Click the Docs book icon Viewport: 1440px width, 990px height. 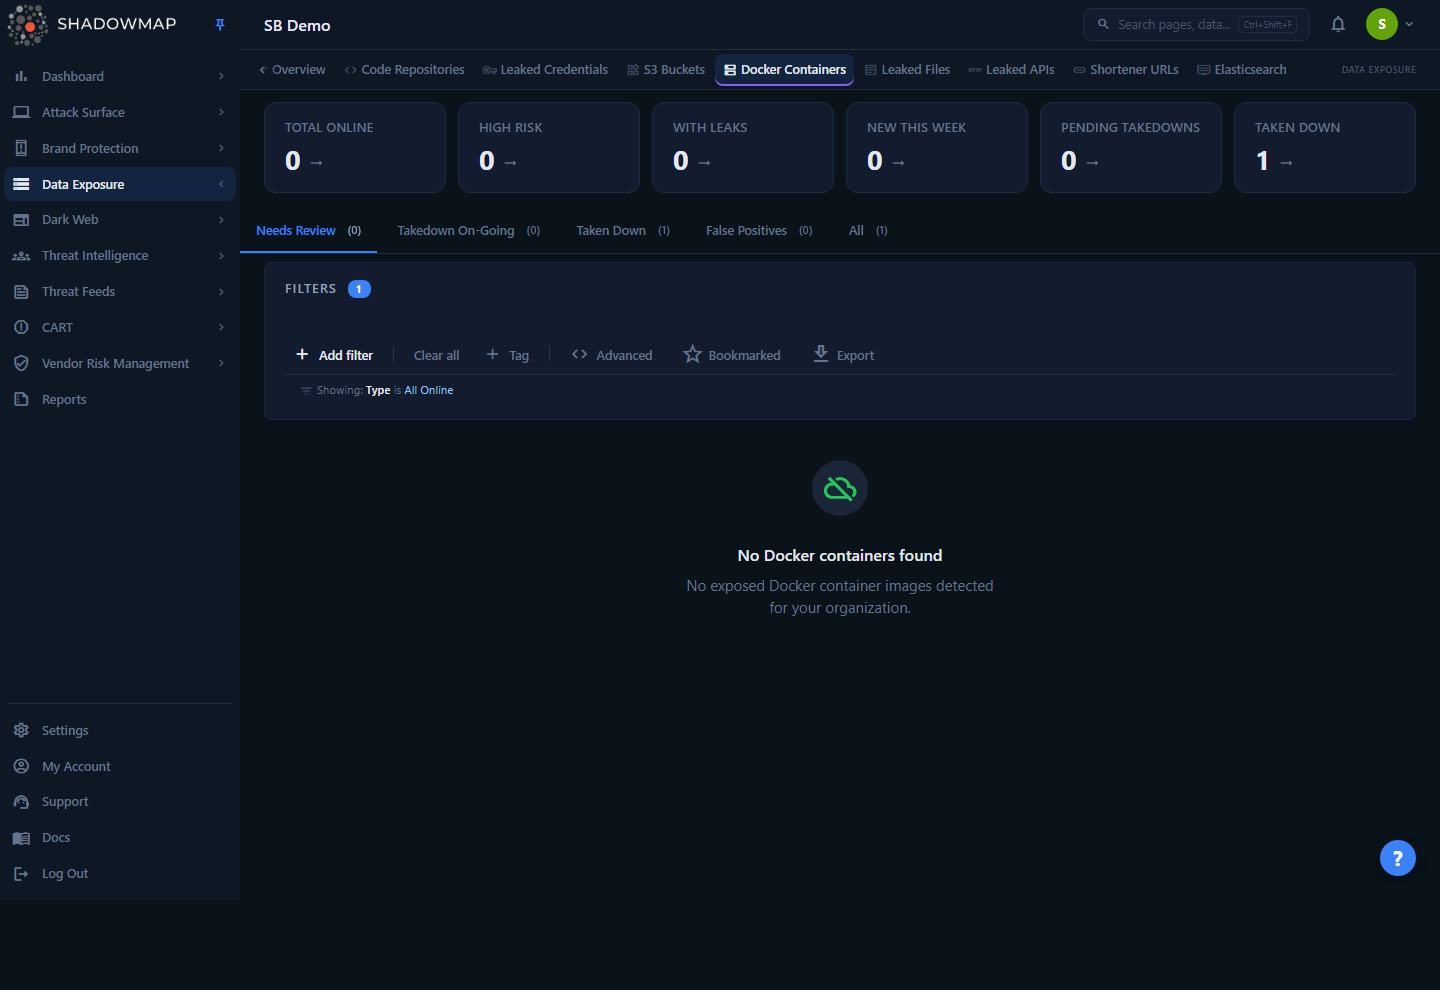[21, 838]
